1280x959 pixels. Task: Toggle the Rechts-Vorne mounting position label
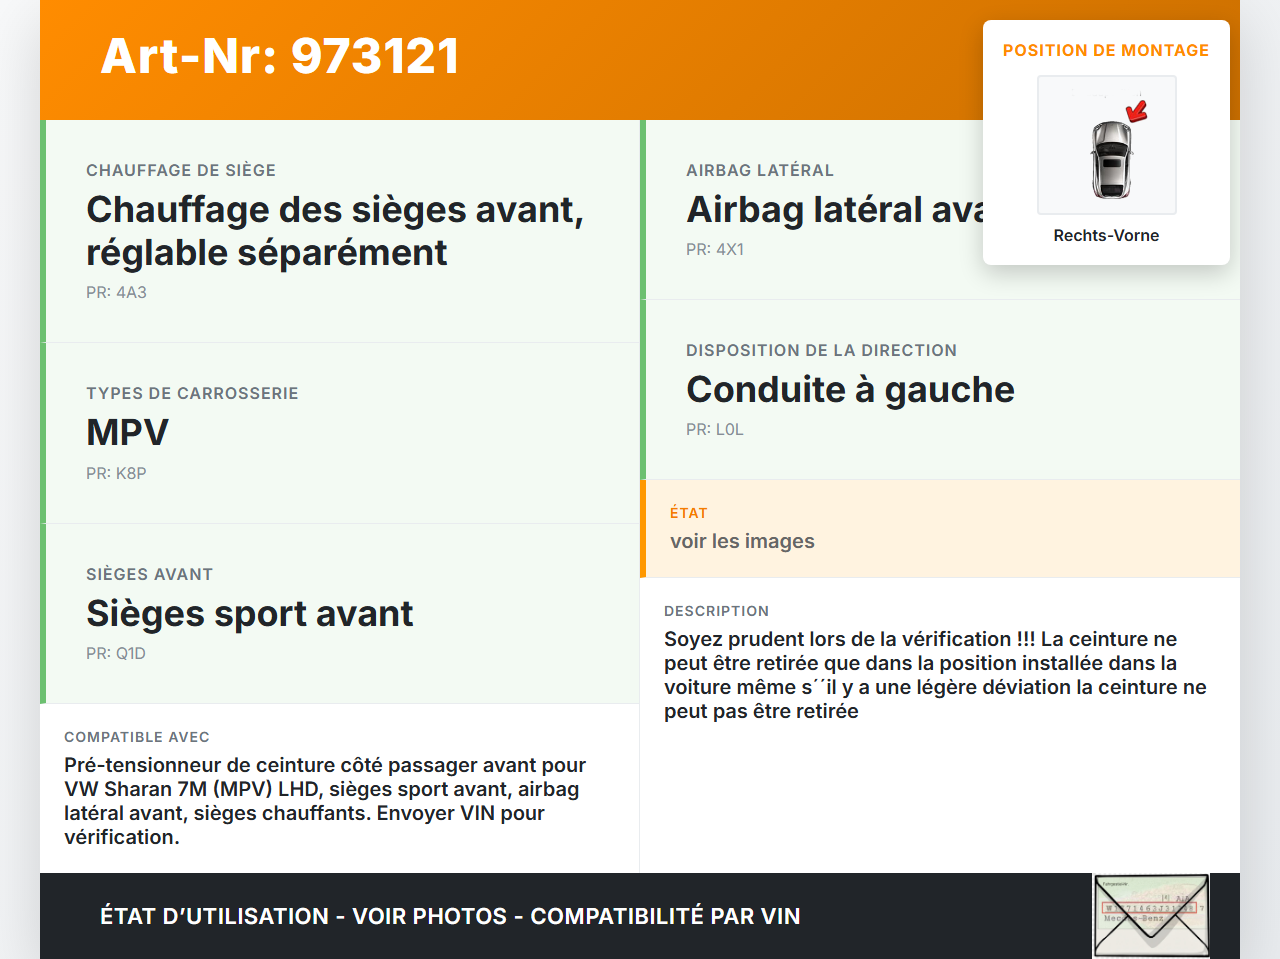click(1106, 235)
